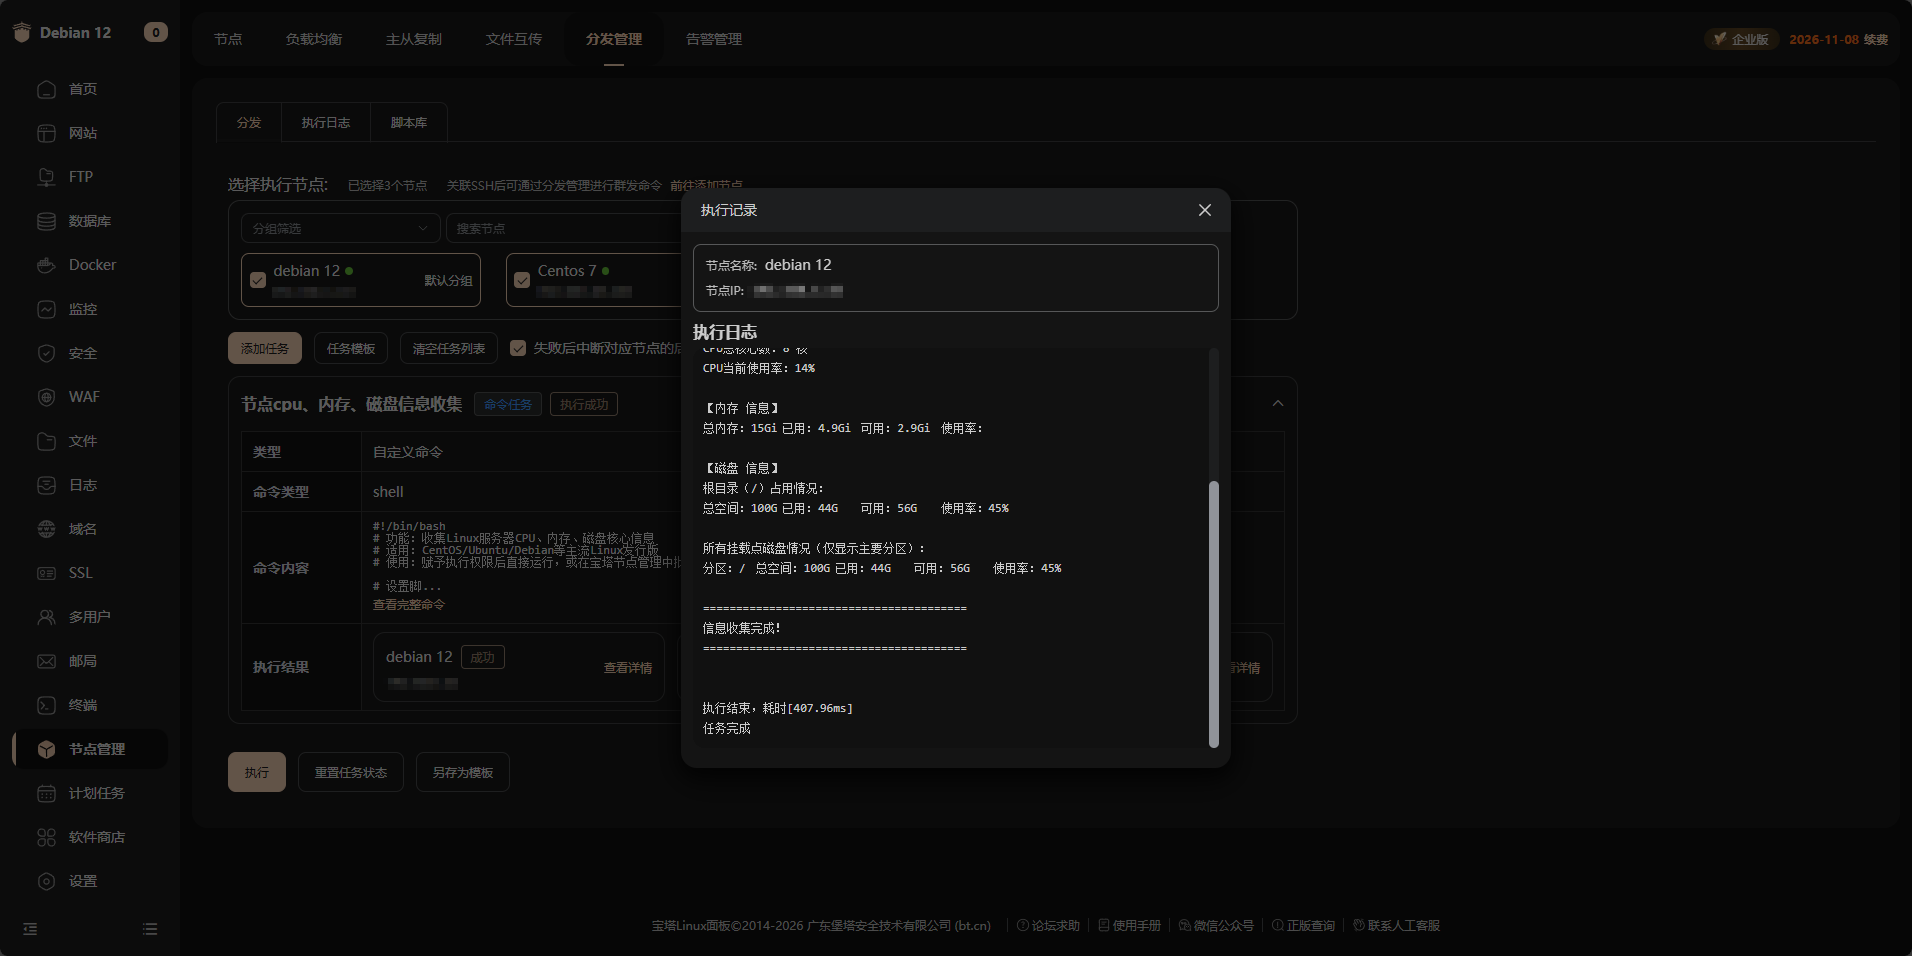Open the group filter dropdown
Image resolution: width=1912 pixels, height=956 pixels.
[x=340, y=229]
